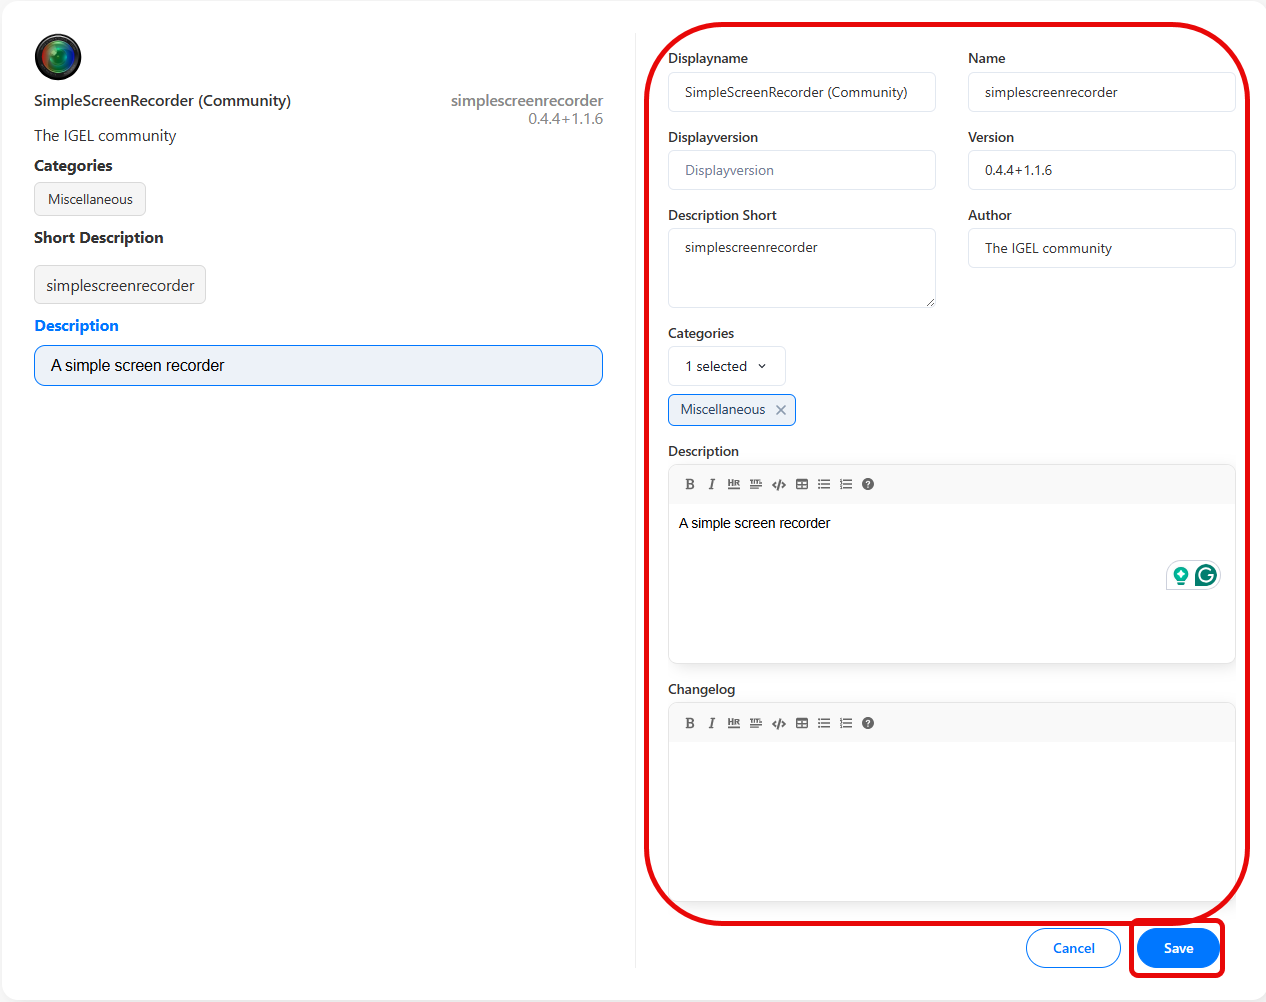
Task: Click the Miscellaneous chip in preview pane
Action: (x=90, y=199)
